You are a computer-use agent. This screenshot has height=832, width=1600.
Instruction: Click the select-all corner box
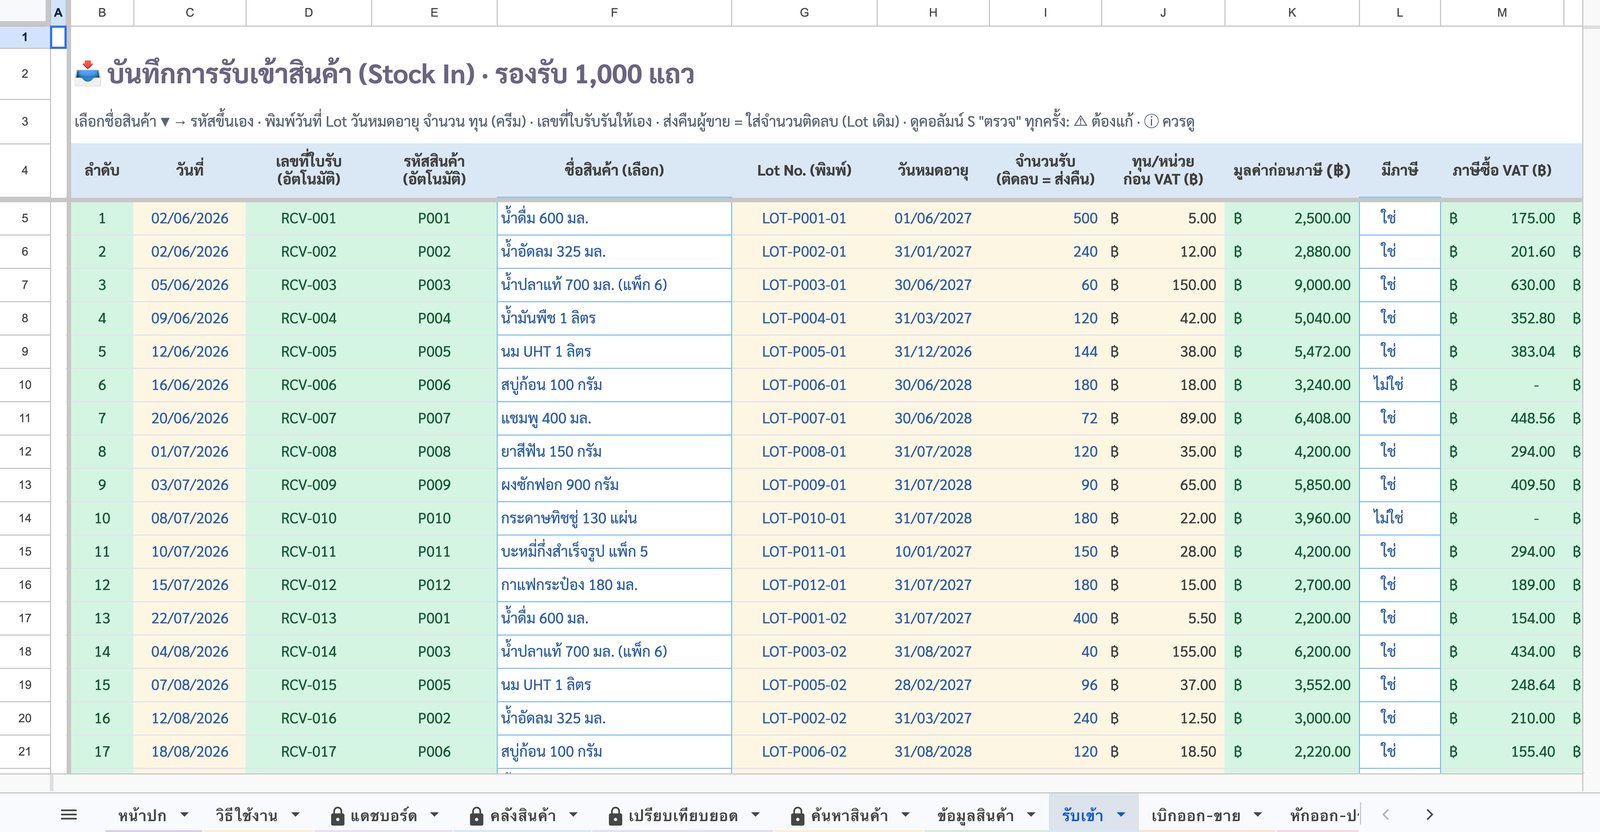coord(24,12)
